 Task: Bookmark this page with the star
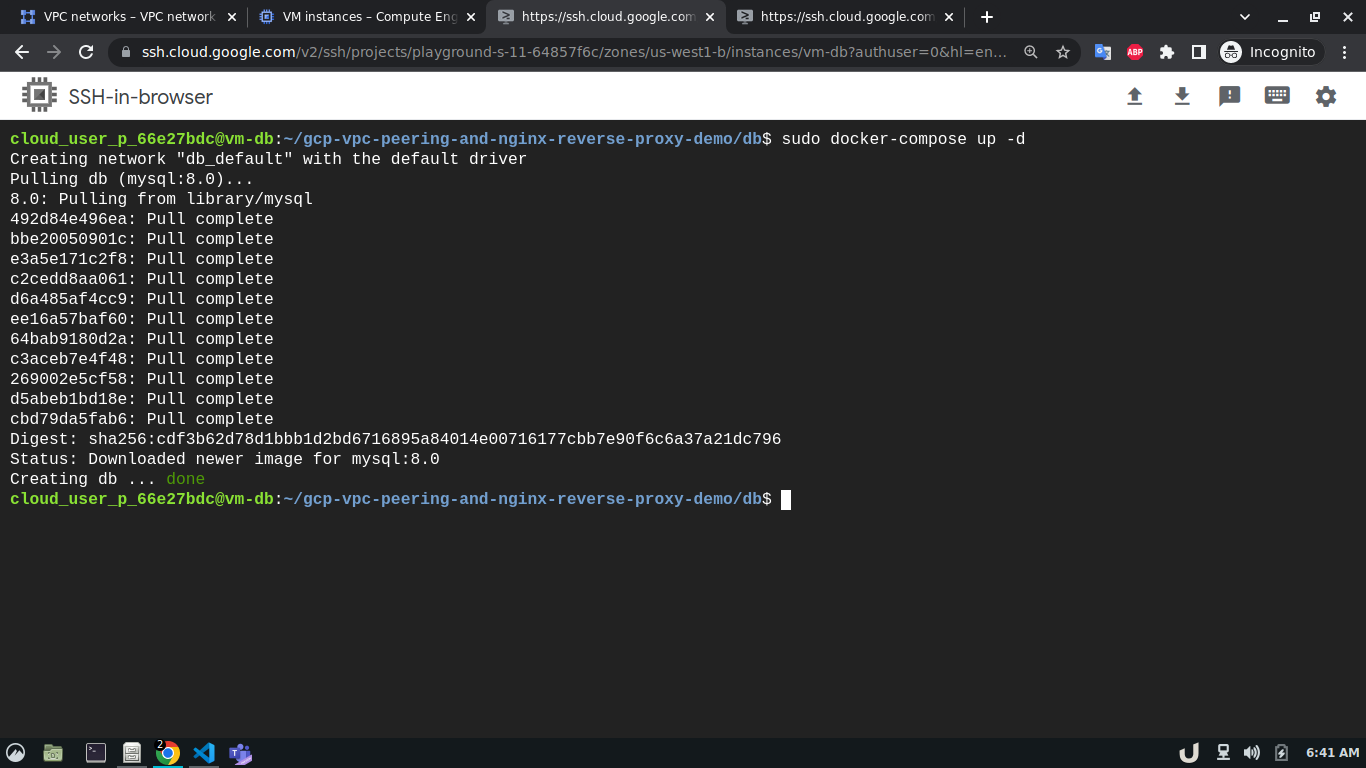[x=1063, y=52]
